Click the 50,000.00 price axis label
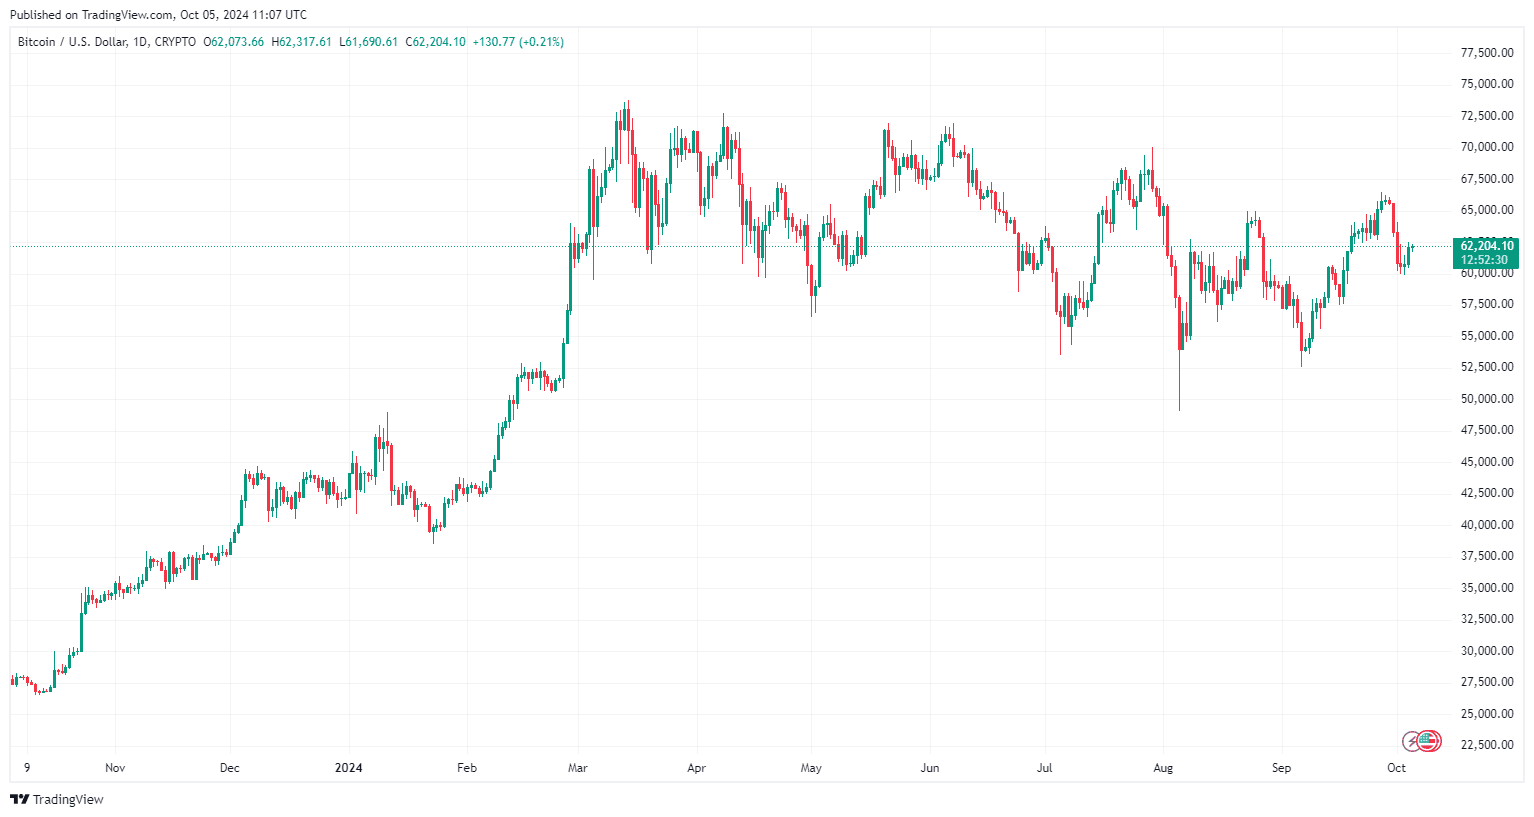Screen dimensions: 1534x817 1487,399
